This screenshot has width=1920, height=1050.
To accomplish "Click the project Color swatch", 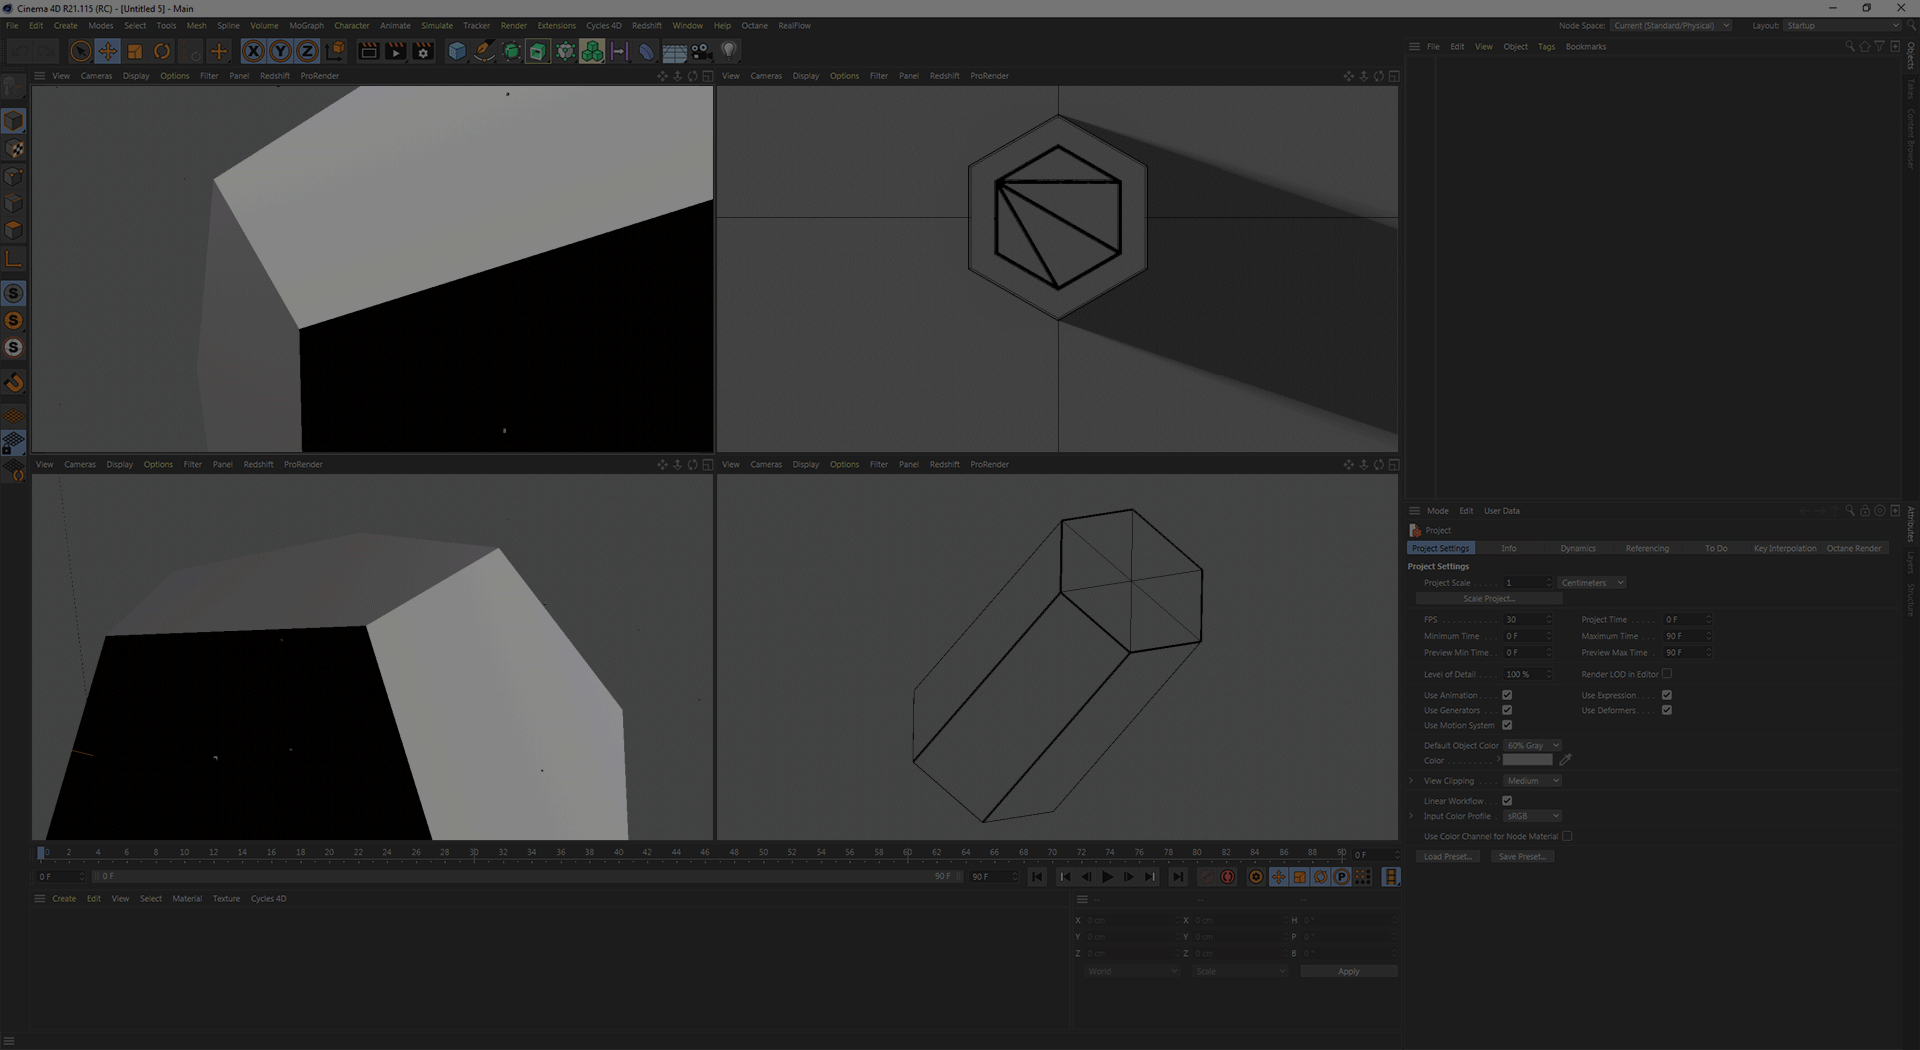I will pyautogui.click(x=1527, y=761).
